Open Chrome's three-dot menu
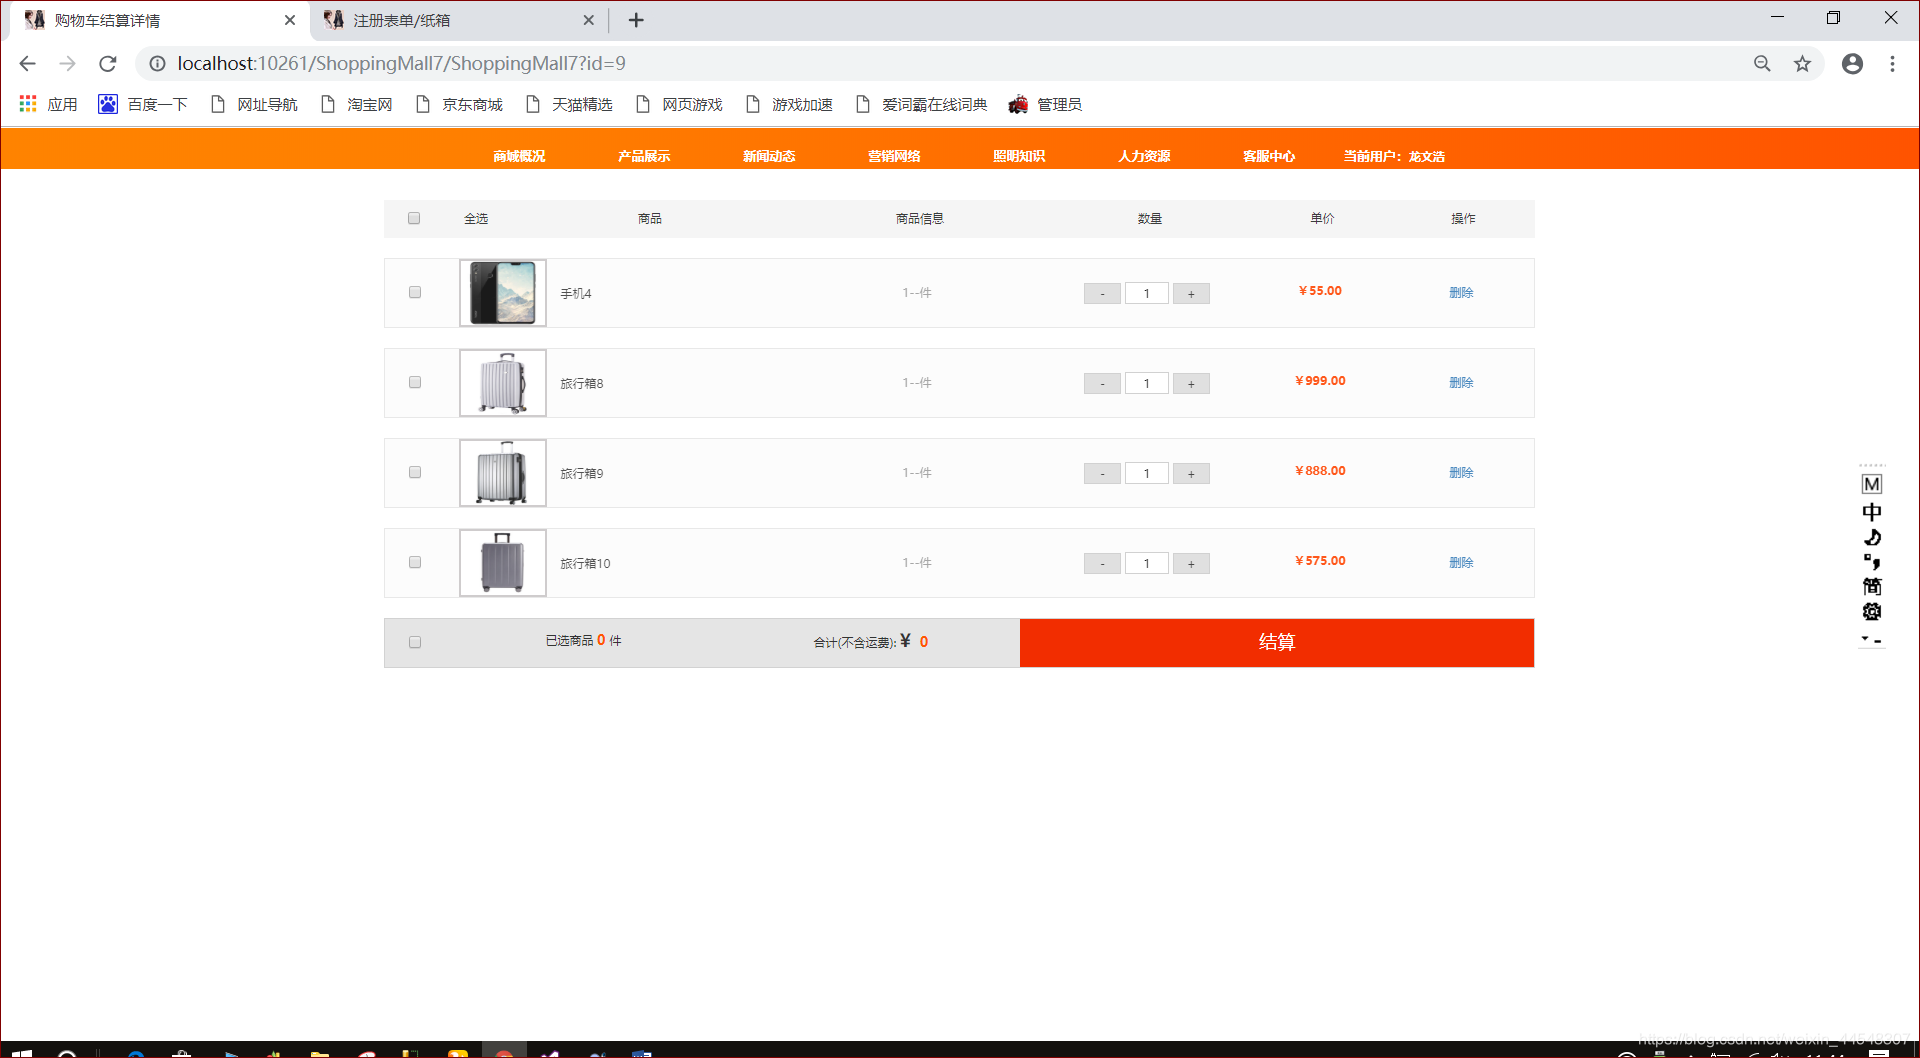The height and width of the screenshot is (1058, 1920). (x=1892, y=63)
